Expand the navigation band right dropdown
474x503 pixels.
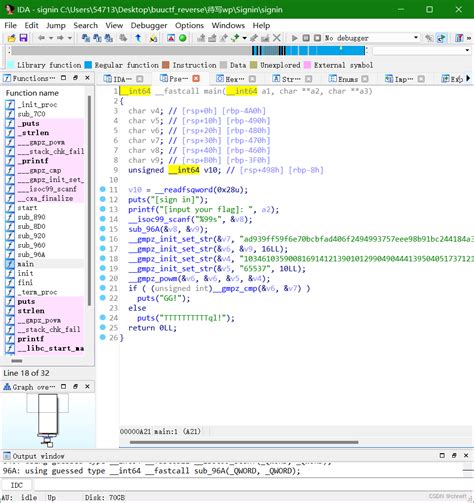point(467,50)
